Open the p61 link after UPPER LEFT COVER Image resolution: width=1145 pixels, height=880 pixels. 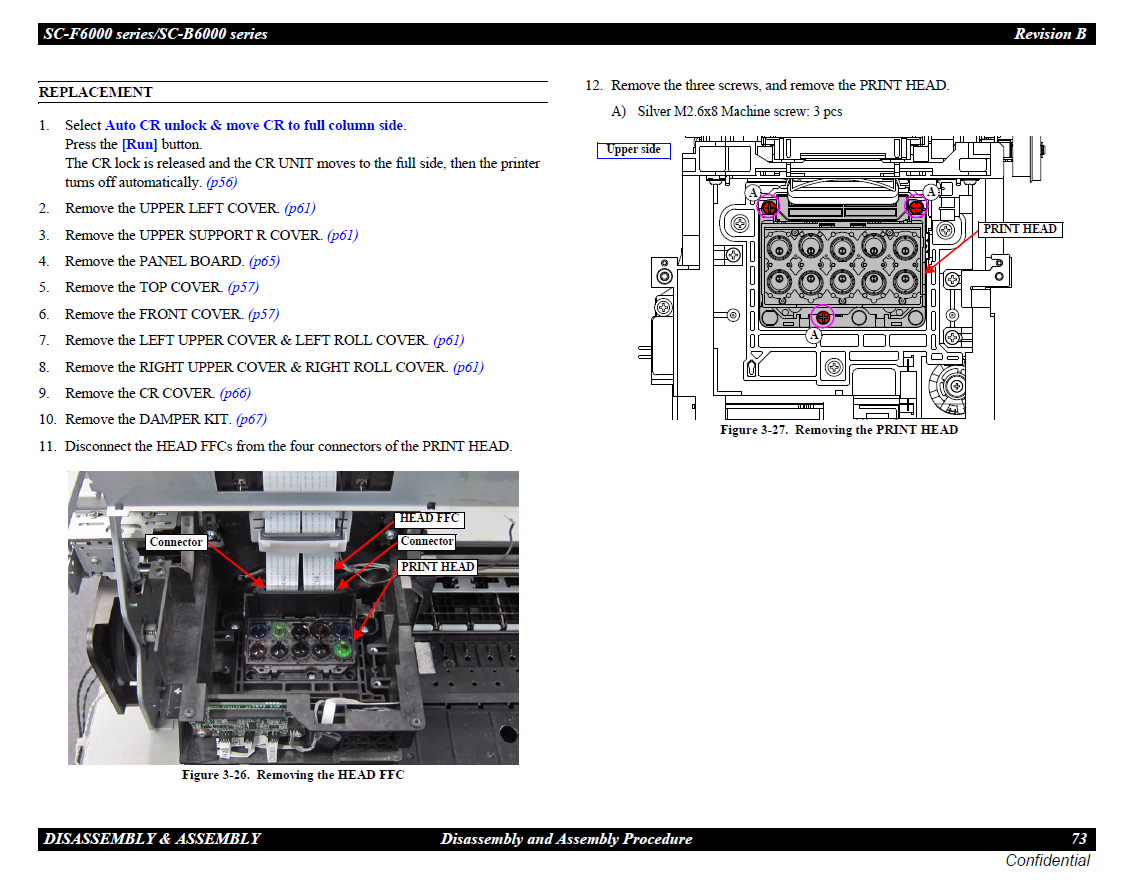(x=299, y=208)
